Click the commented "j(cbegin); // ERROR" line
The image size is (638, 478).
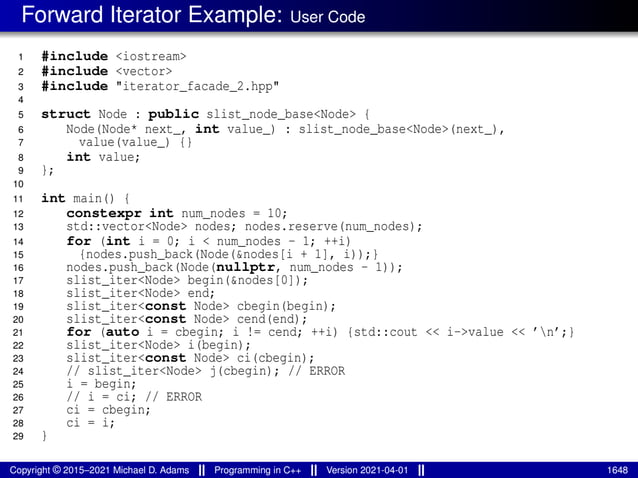(x=206, y=371)
